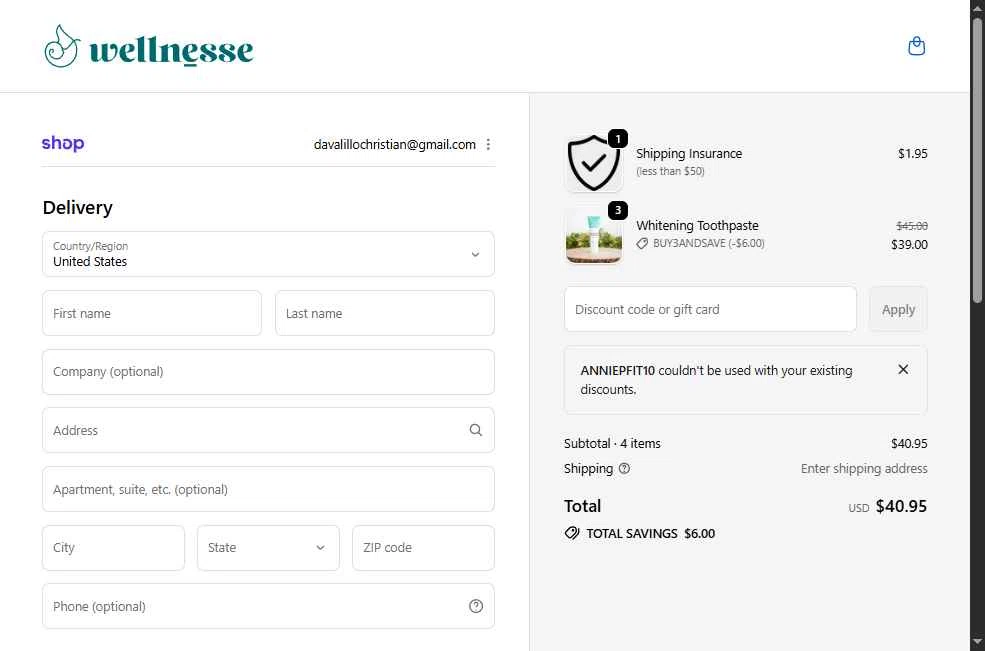Expand the State dropdown
Image resolution: width=985 pixels, height=651 pixels.
coord(268,548)
